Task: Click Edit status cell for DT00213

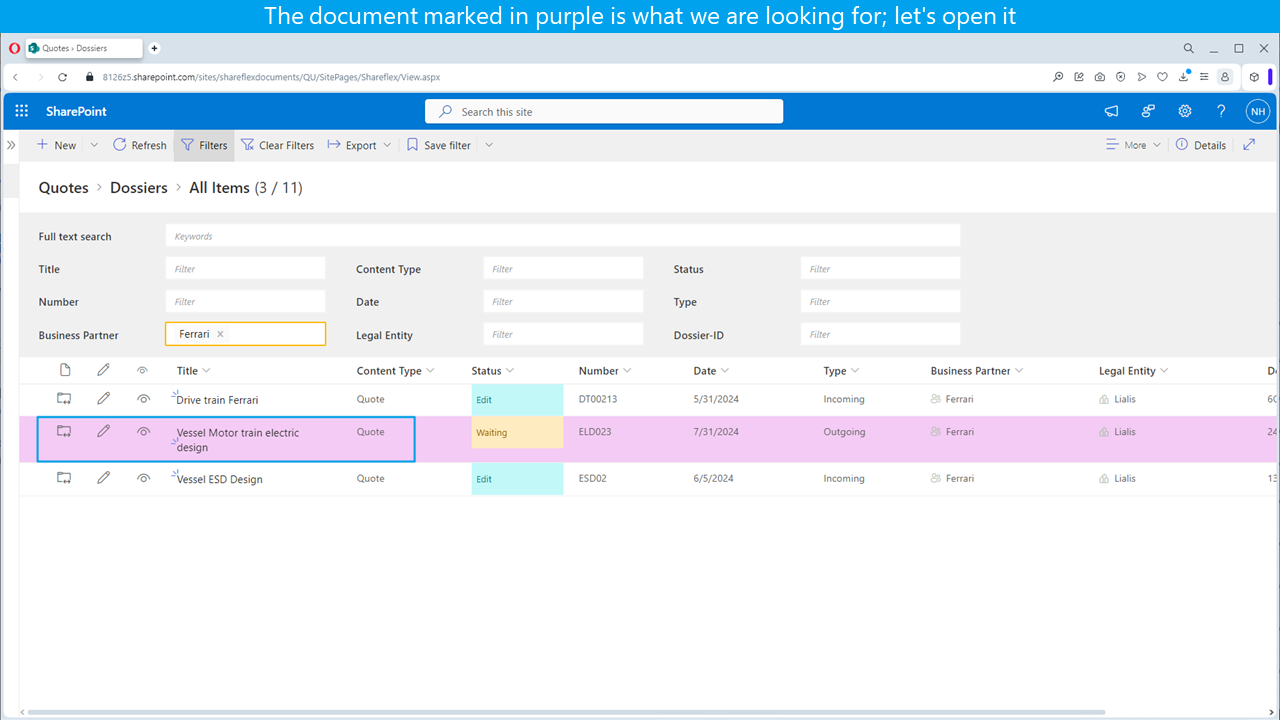Action: 517,399
